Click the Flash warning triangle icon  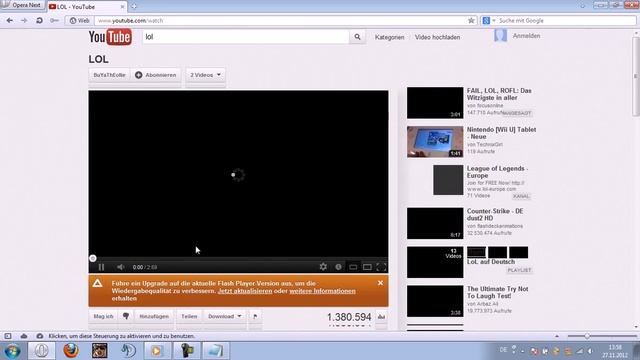pyautogui.click(x=97, y=283)
